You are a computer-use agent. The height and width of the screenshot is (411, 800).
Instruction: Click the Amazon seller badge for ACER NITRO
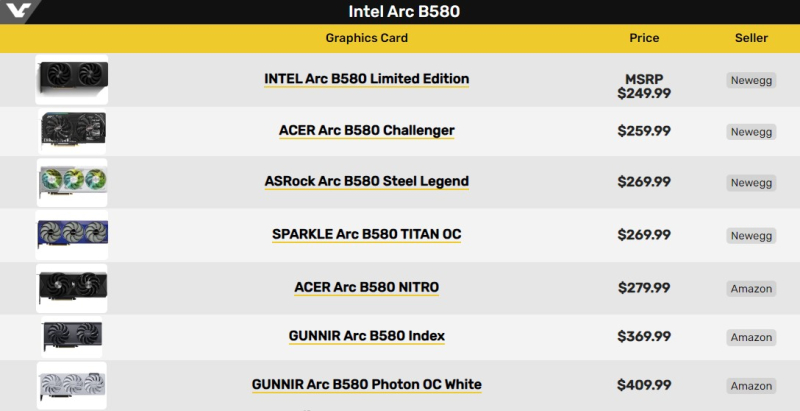pos(751,289)
